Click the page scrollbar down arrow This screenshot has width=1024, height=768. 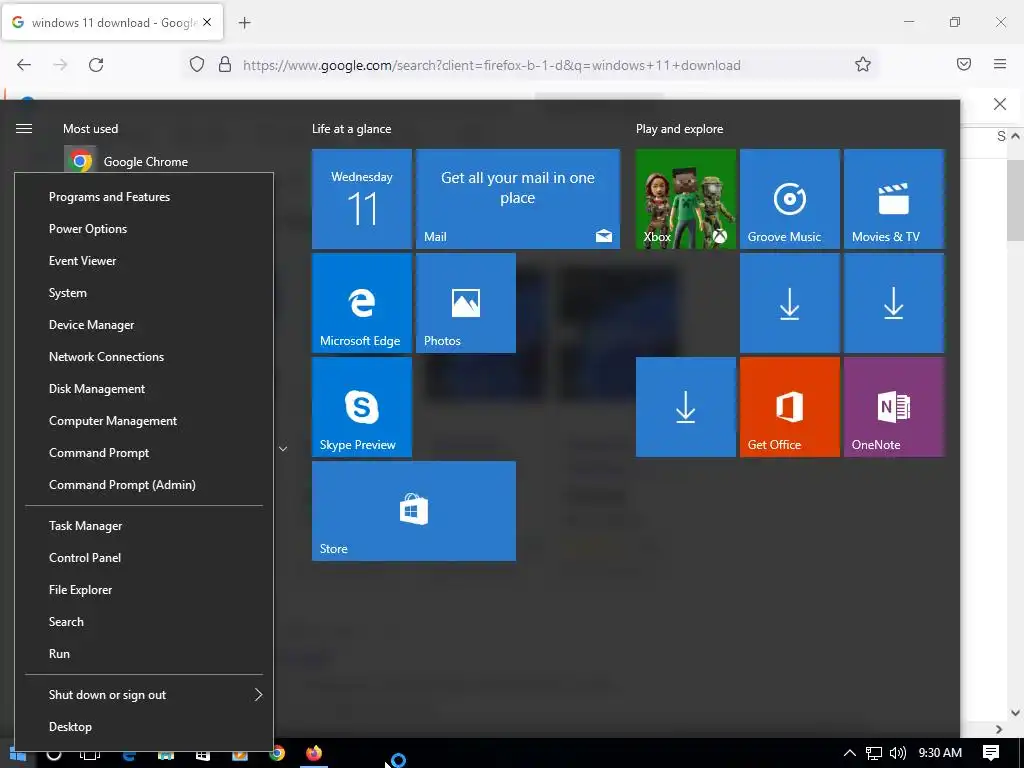1015,713
